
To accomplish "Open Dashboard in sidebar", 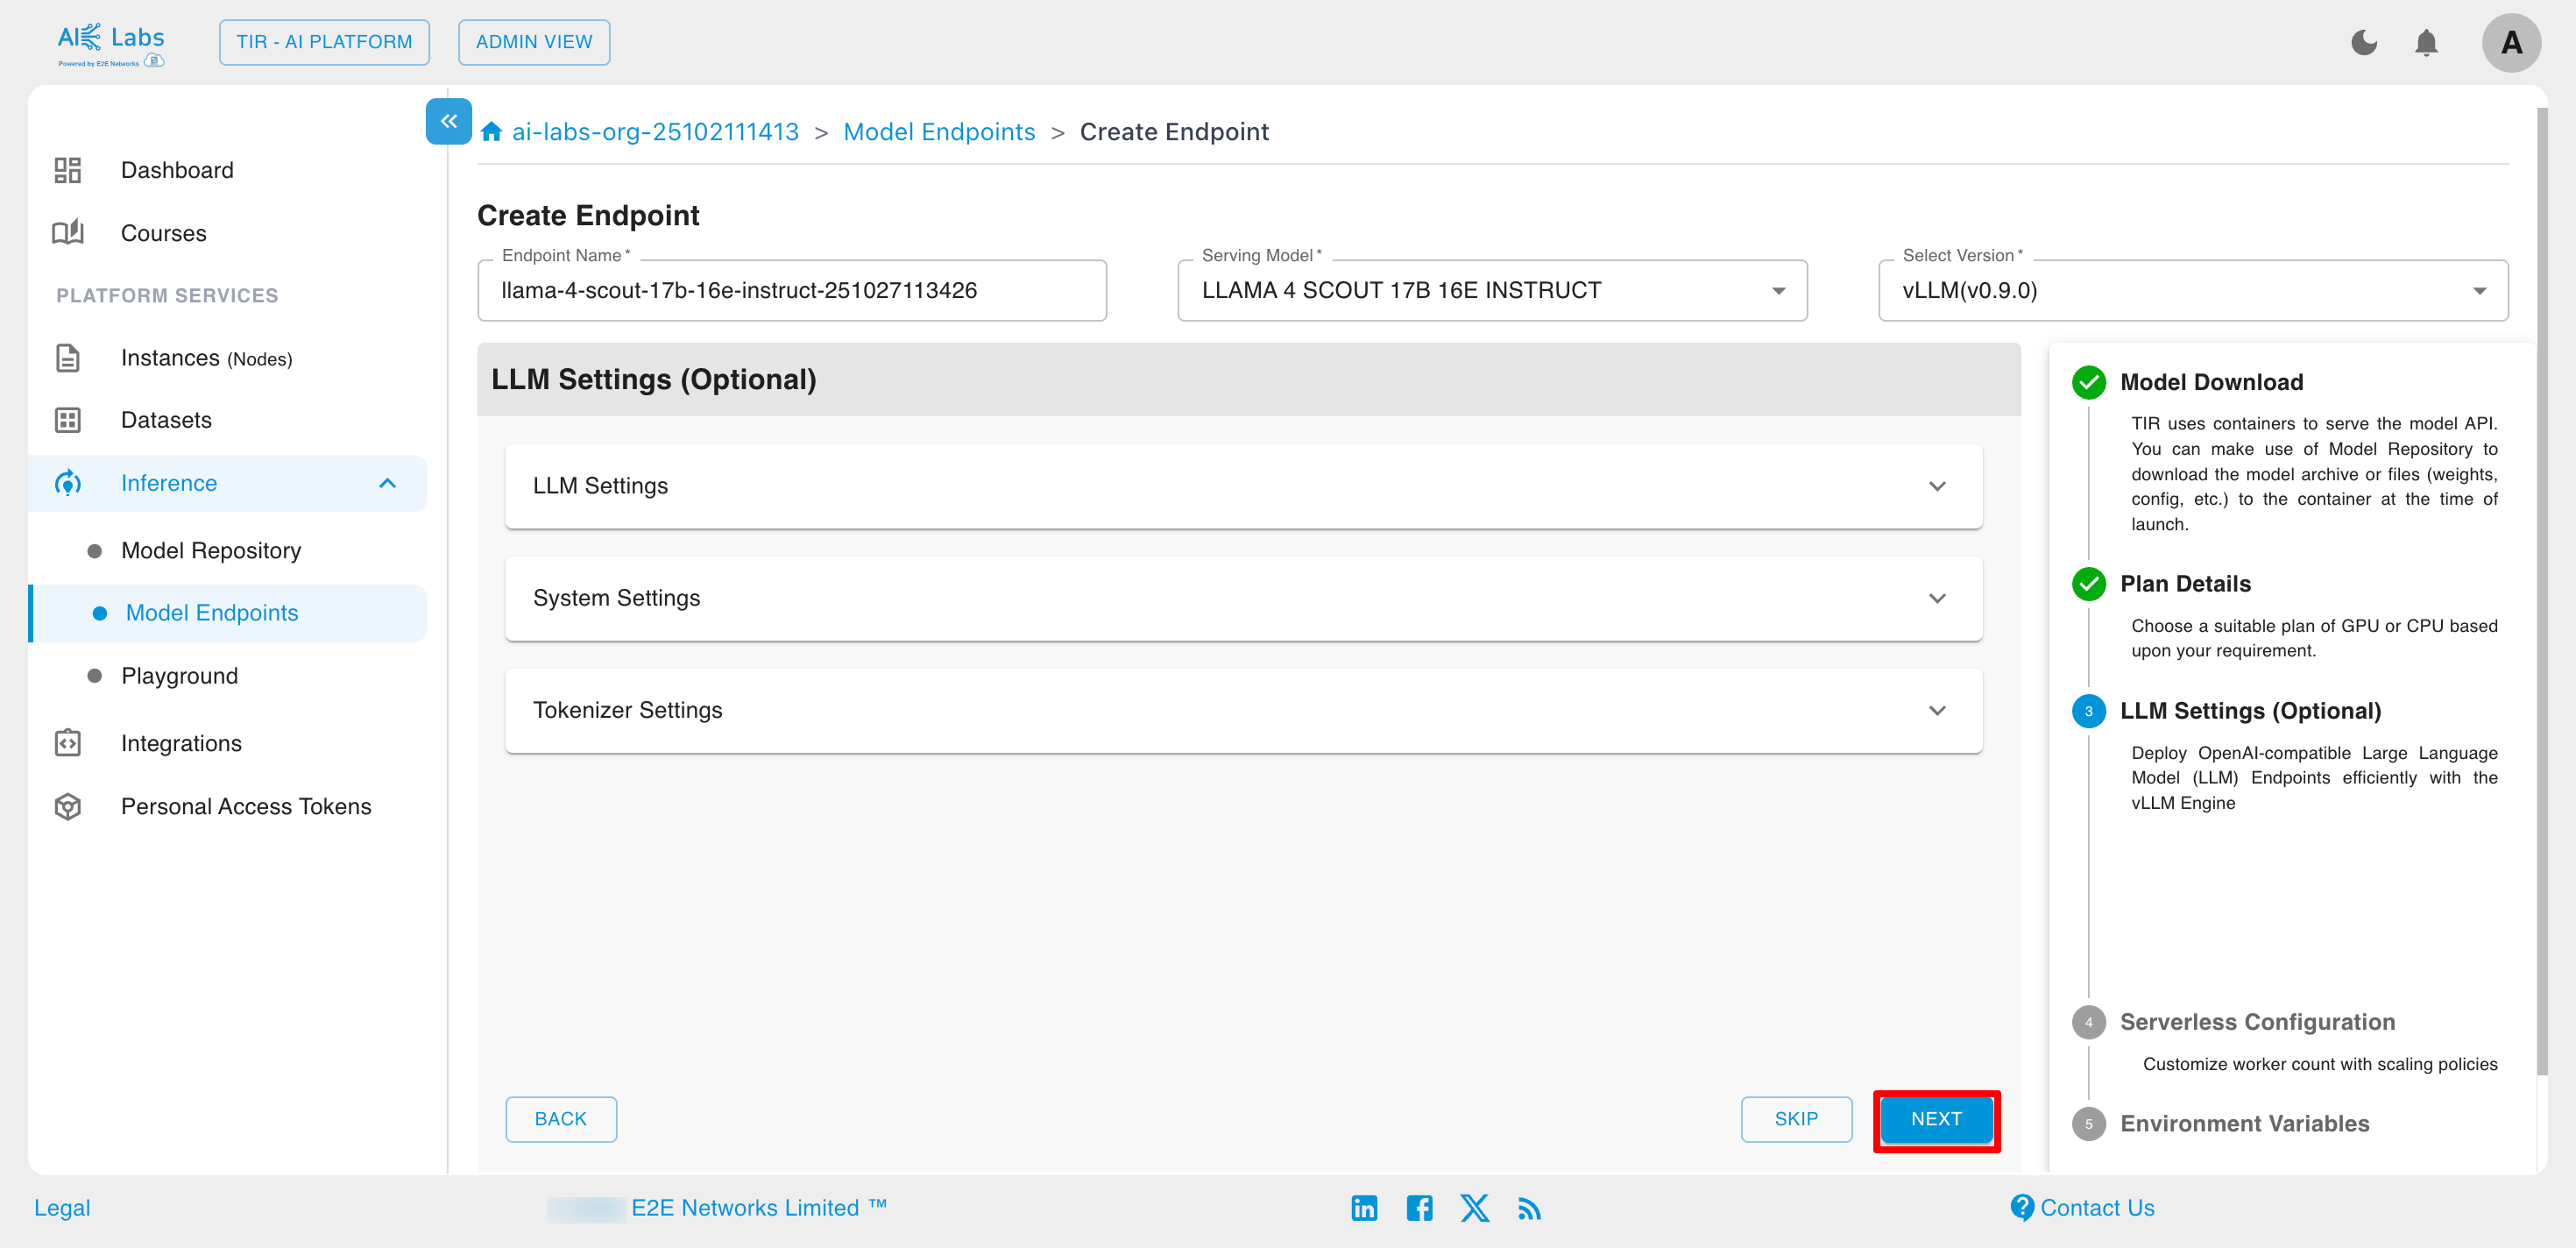I will [x=230, y=170].
